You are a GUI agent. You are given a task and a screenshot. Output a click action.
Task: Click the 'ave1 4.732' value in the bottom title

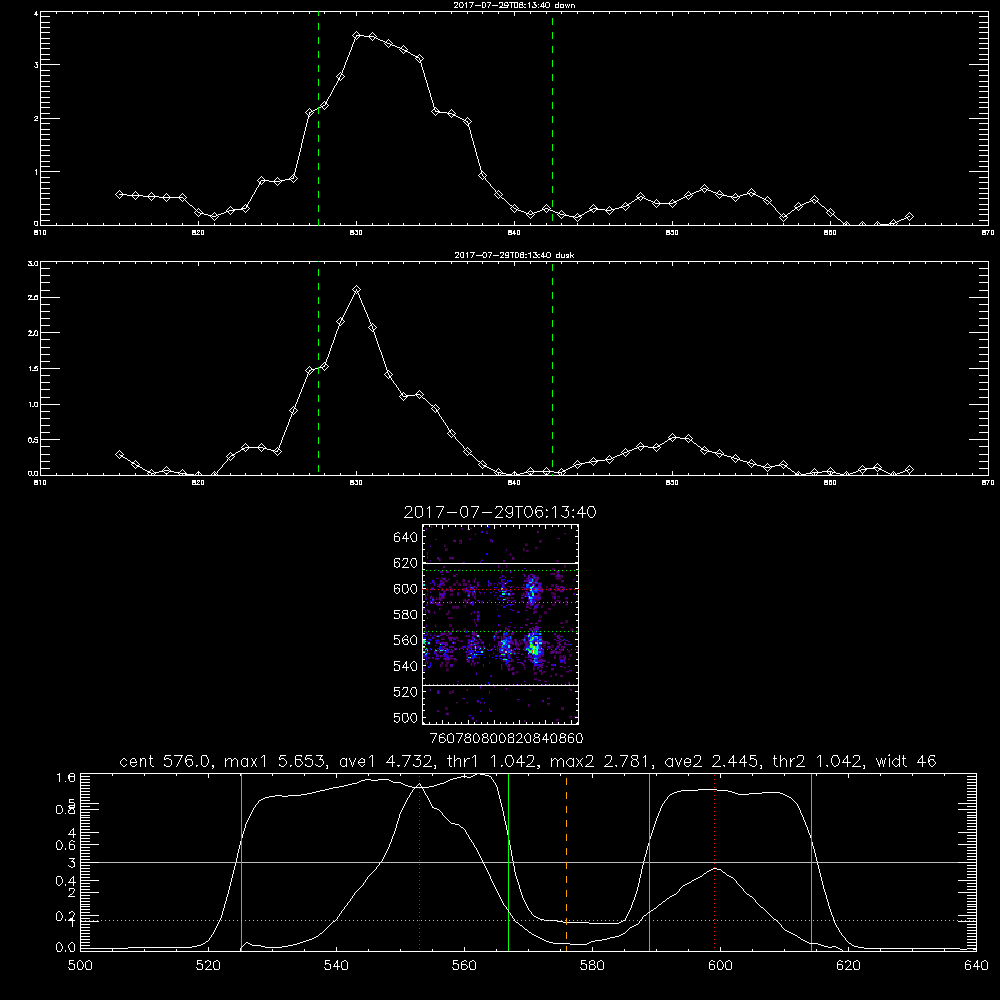click(388, 761)
